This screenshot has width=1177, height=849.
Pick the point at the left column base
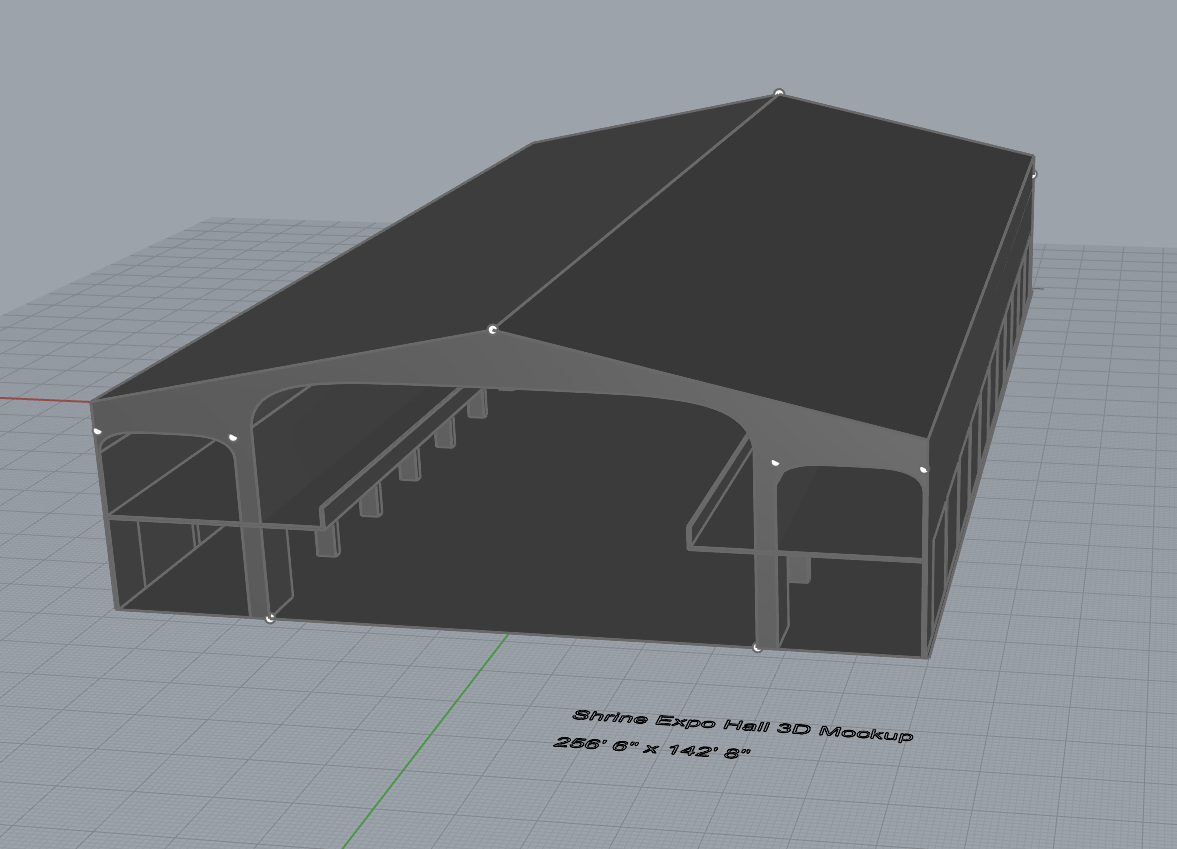click(270, 619)
